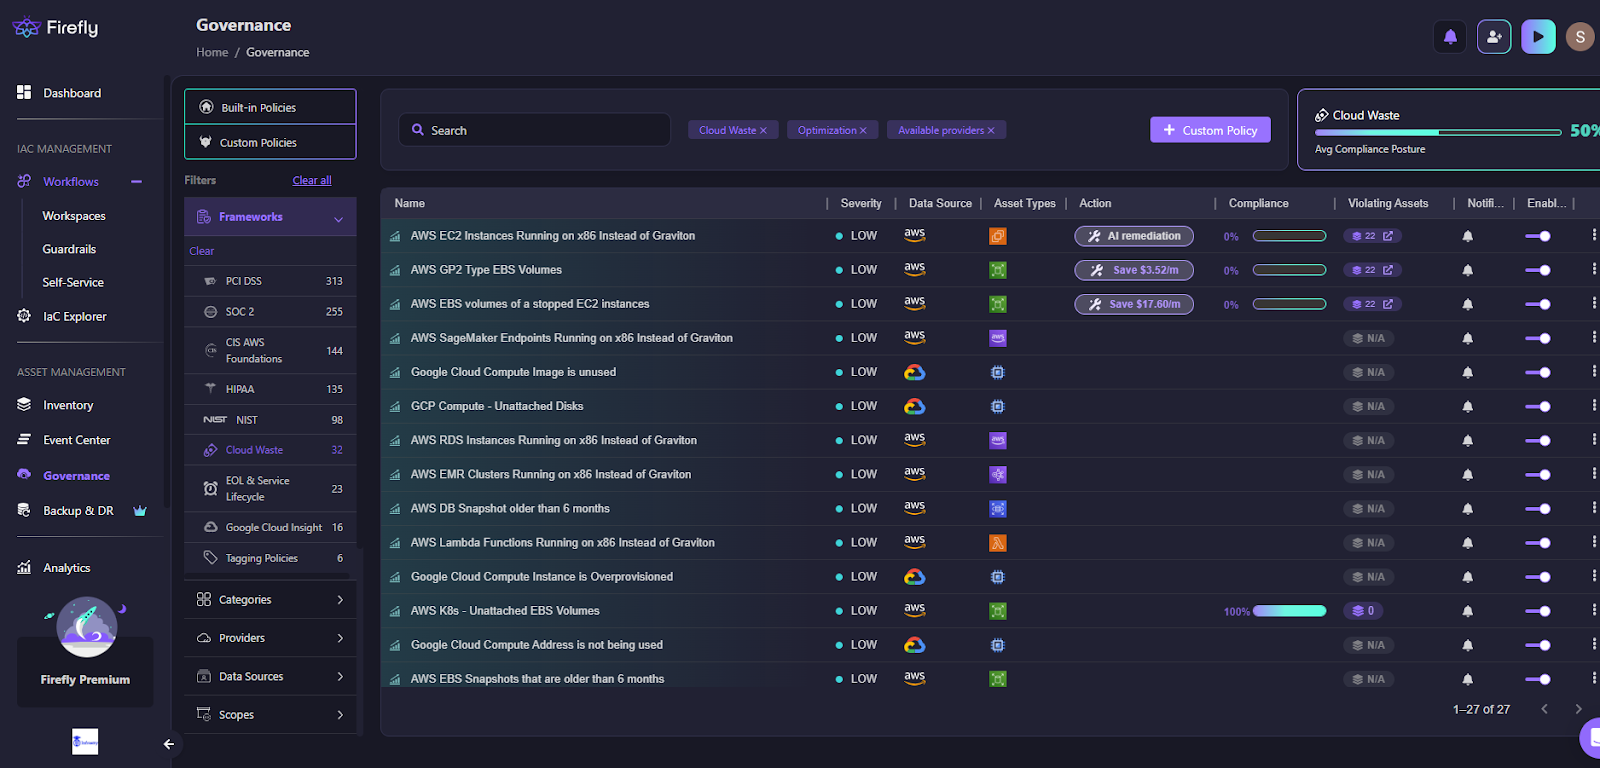Click the Google Cloud icon in Compute Image unused row

pyautogui.click(x=914, y=372)
